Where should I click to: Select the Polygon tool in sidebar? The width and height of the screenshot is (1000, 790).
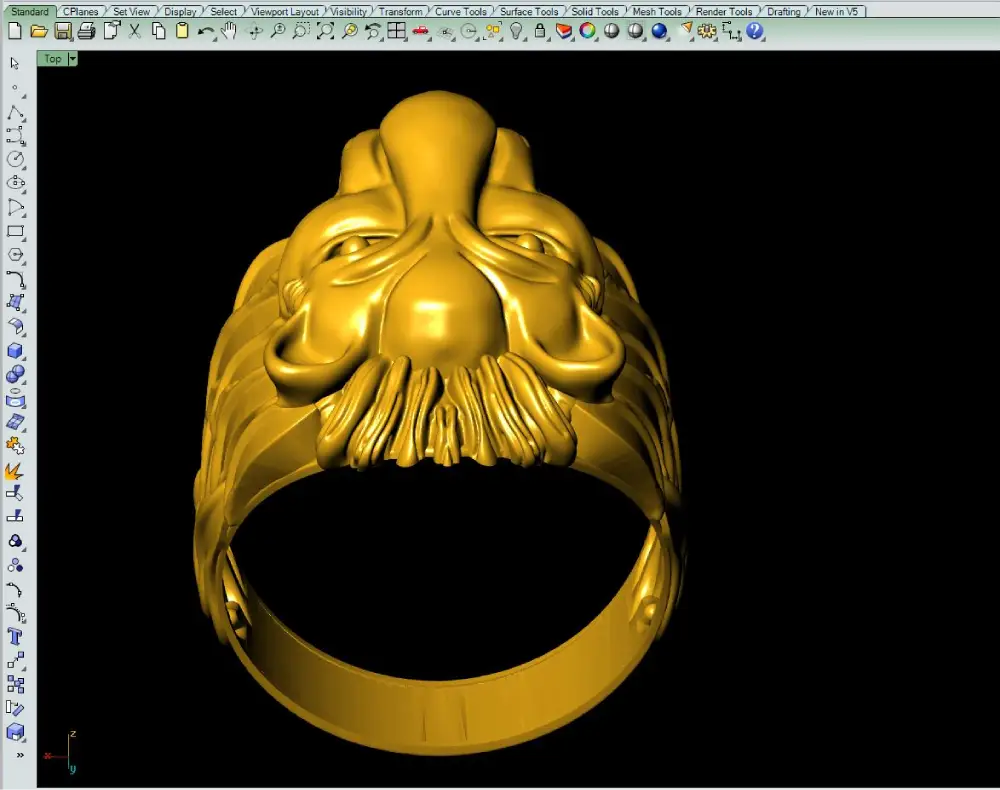pyautogui.click(x=15, y=255)
